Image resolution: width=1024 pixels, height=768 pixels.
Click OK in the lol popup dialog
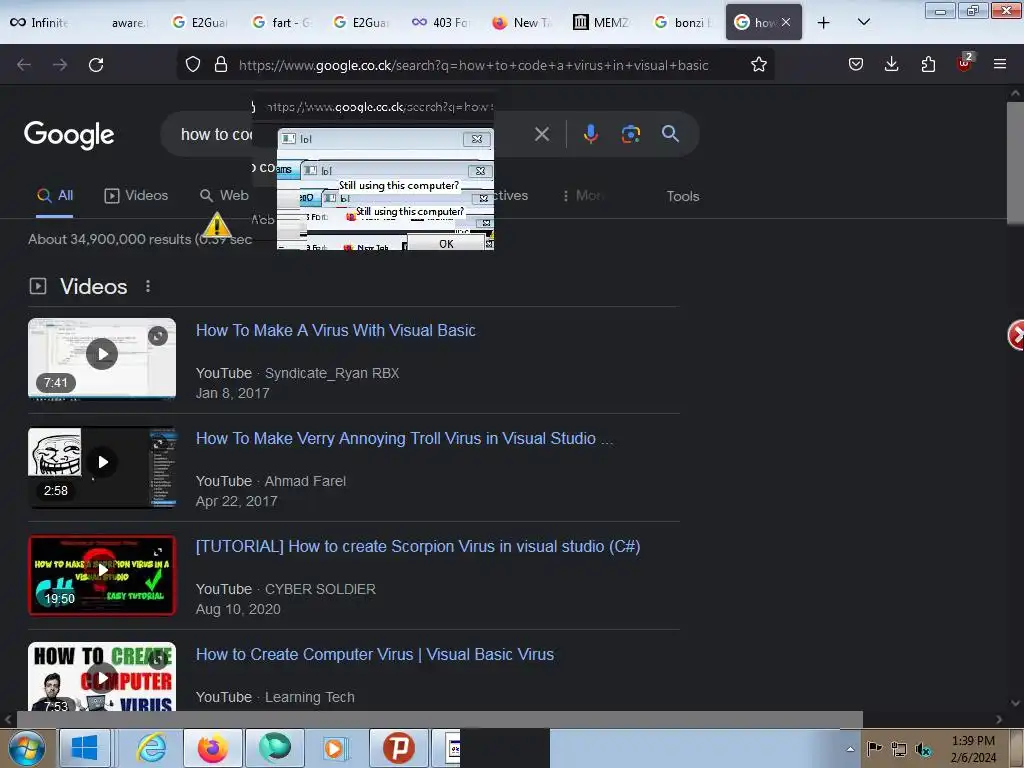coord(447,244)
